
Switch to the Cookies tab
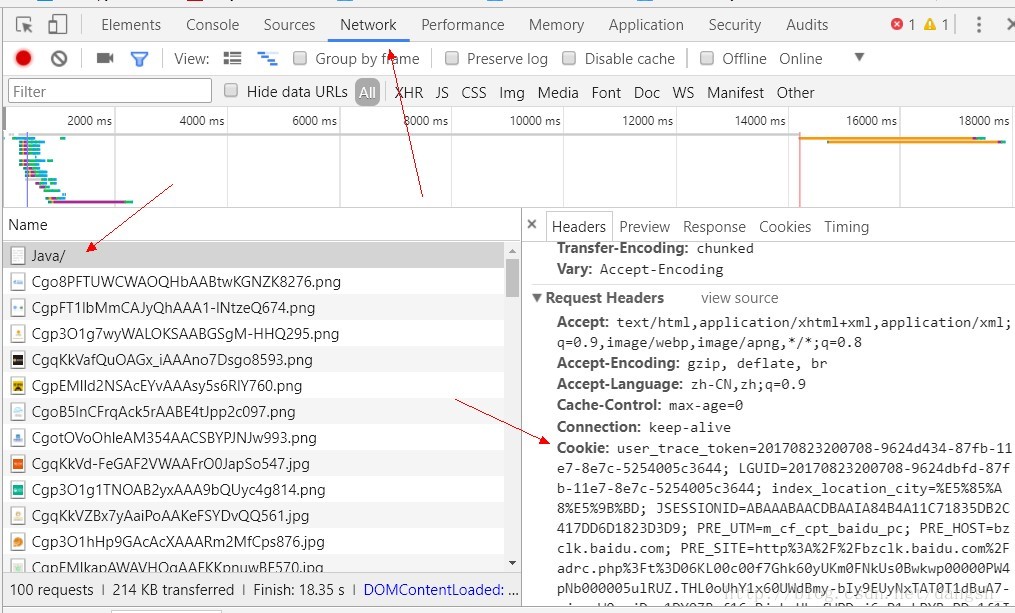pyautogui.click(x=785, y=227)
